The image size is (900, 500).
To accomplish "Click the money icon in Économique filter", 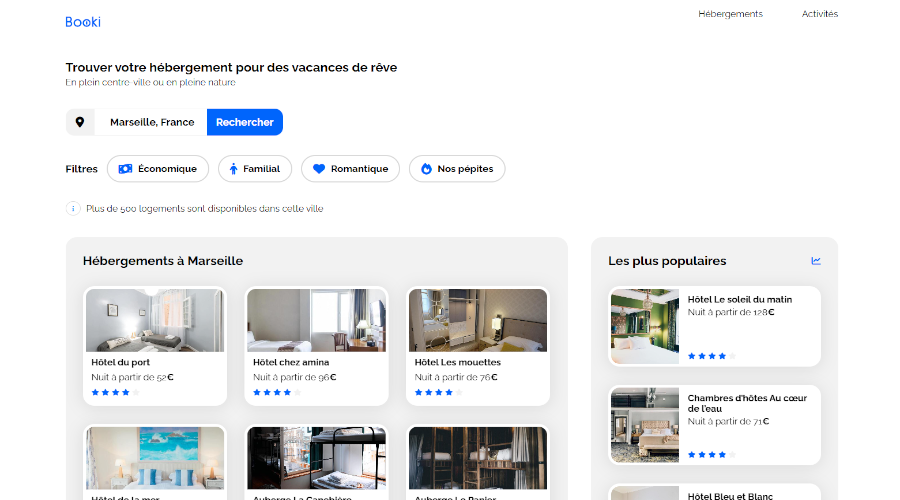I will [x=125, y=169].
